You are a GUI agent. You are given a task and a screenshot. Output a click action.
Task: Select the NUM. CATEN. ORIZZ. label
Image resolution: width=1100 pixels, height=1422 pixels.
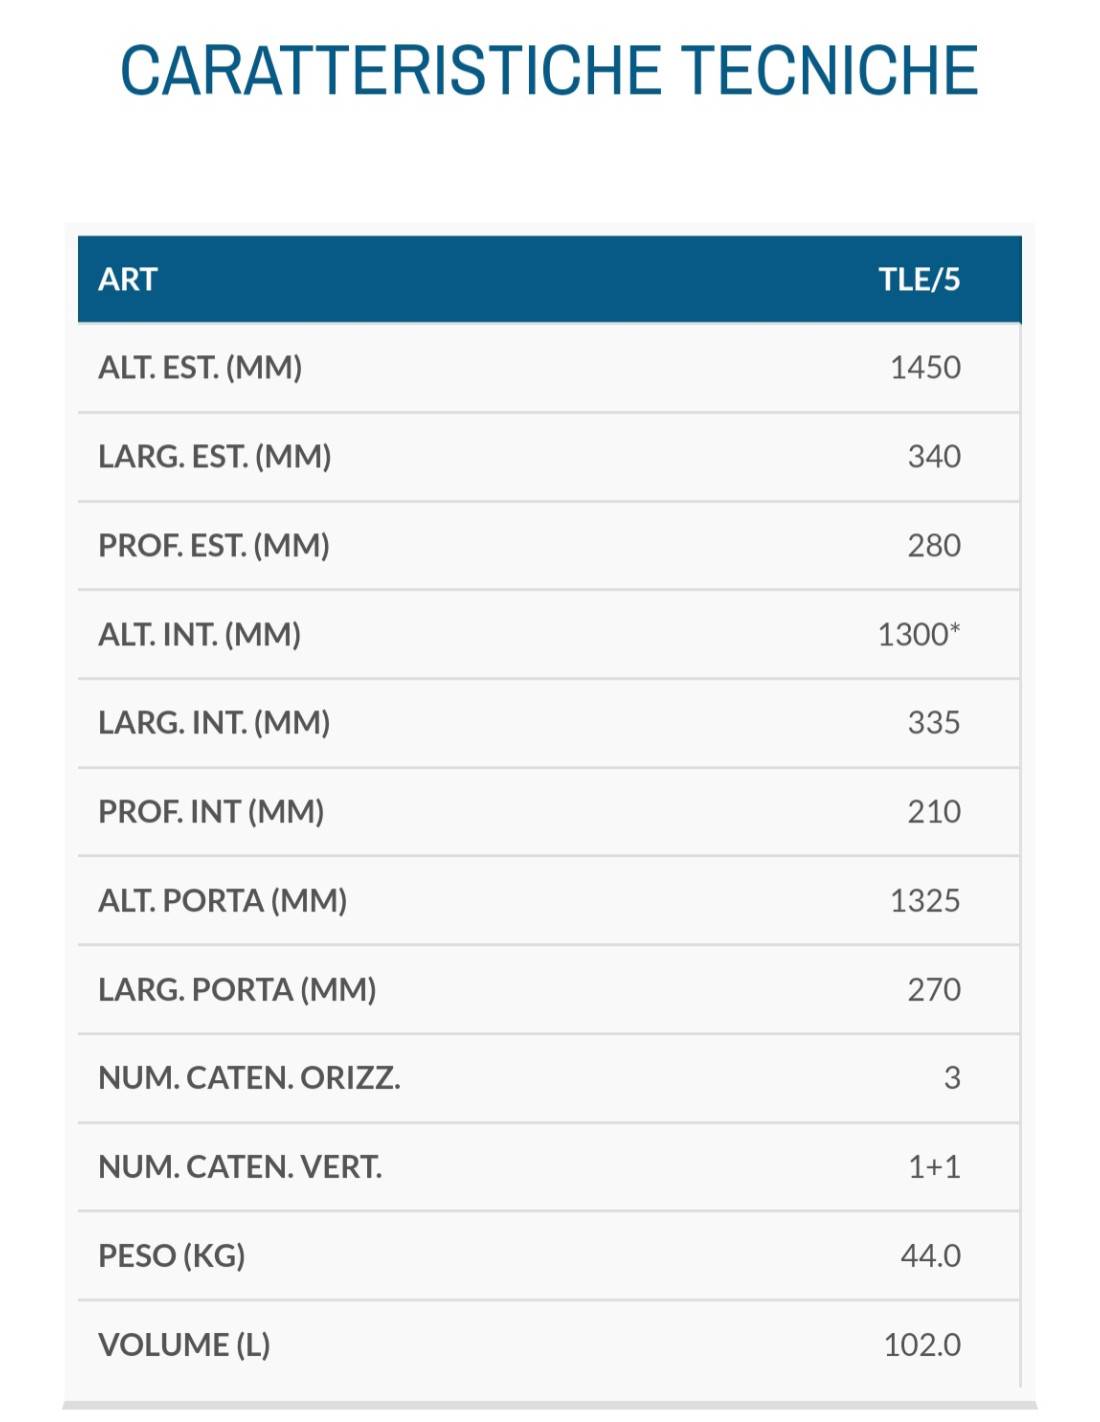249,1078
